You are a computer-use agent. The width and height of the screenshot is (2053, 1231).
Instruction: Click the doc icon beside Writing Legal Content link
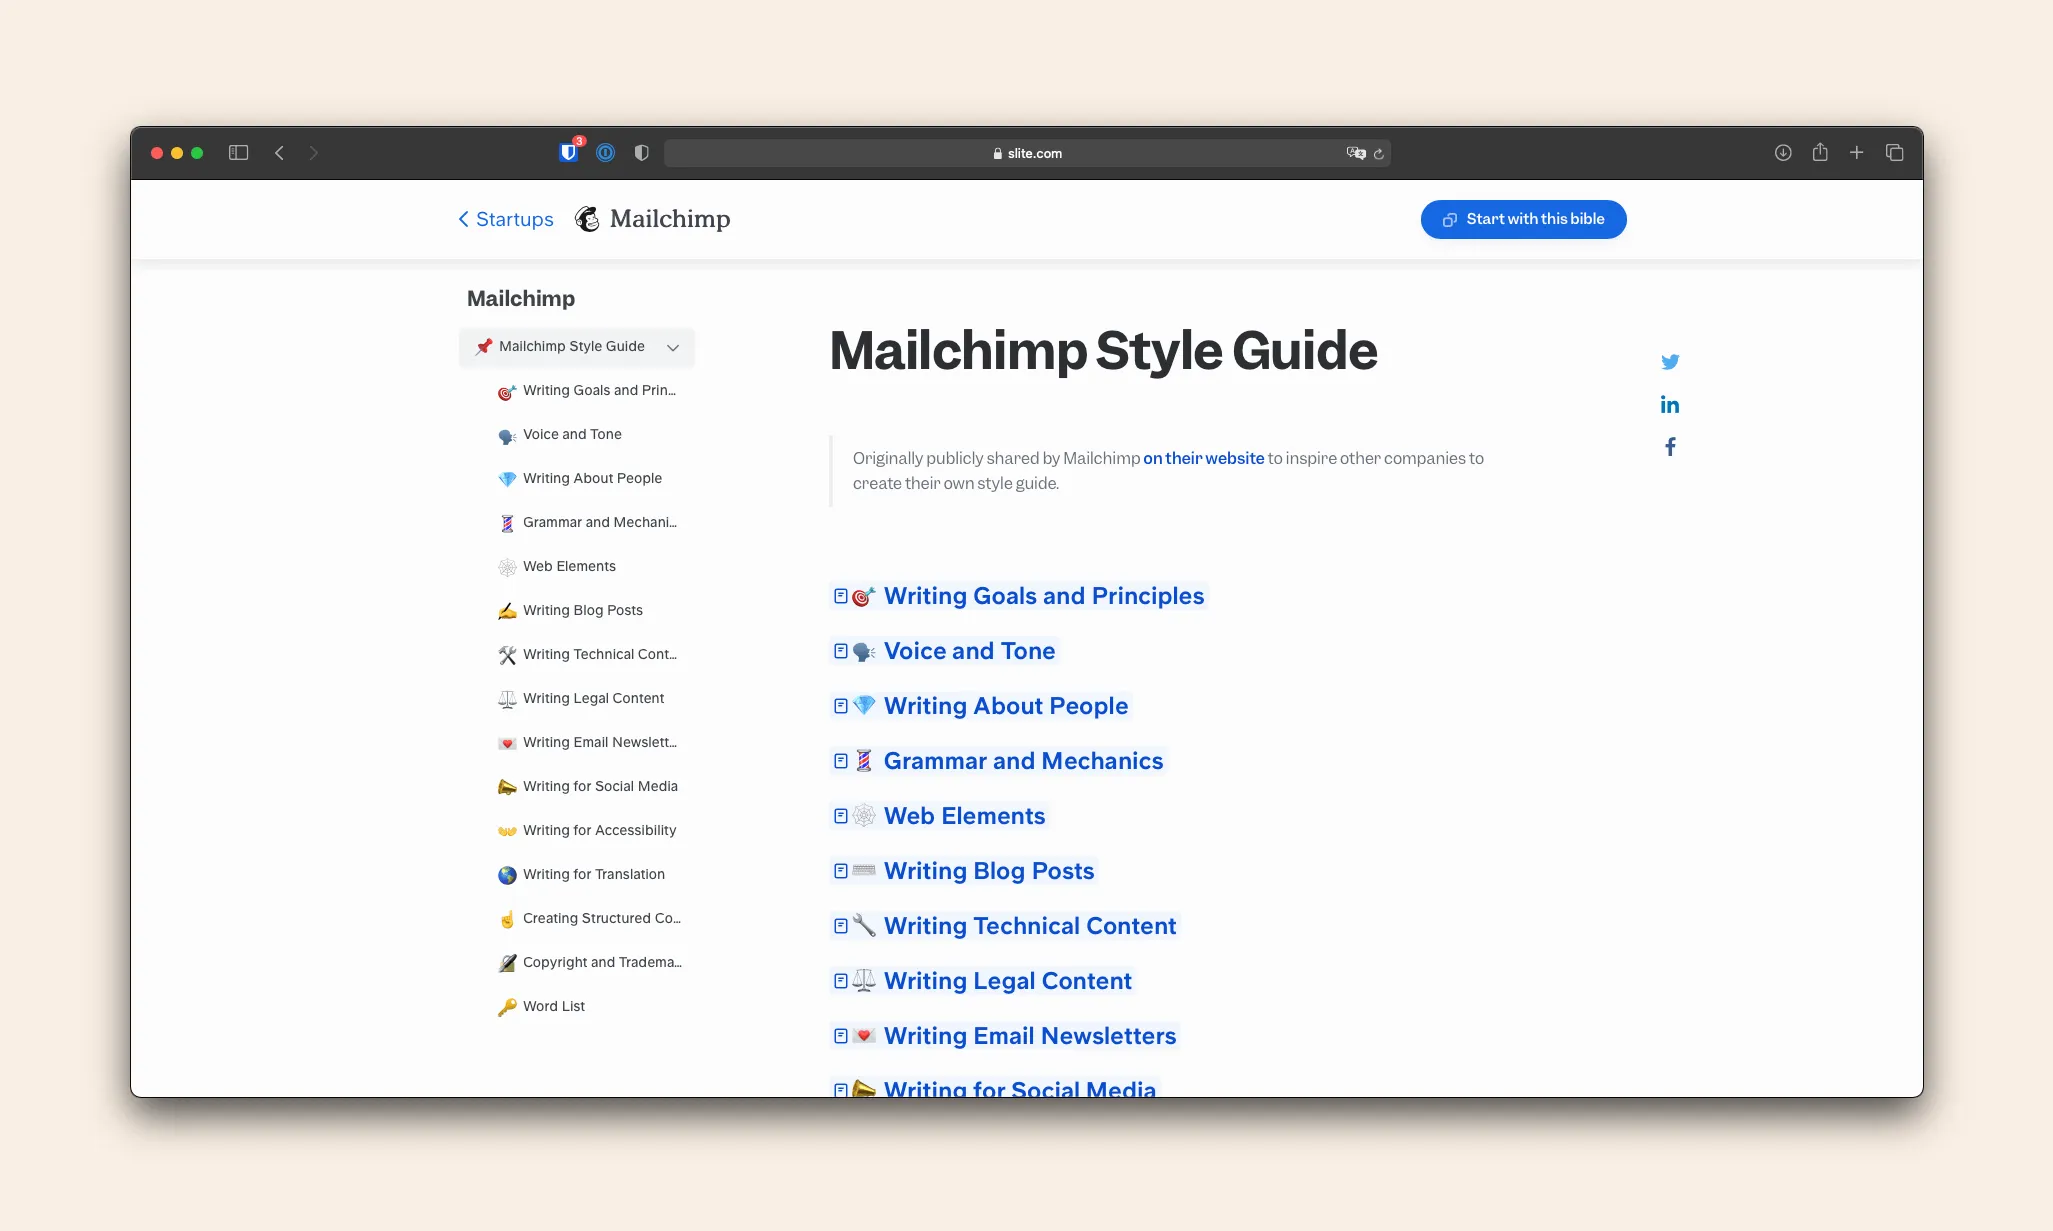pyautogui.click(x=841, y=981)
